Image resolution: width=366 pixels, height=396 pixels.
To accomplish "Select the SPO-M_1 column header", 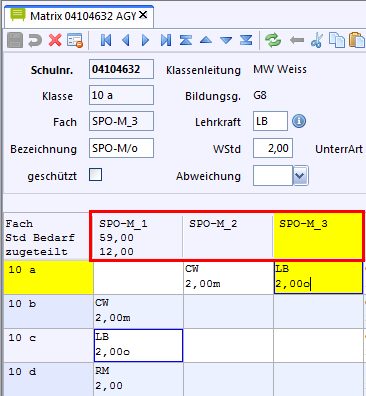I will [x=137, y=237].
